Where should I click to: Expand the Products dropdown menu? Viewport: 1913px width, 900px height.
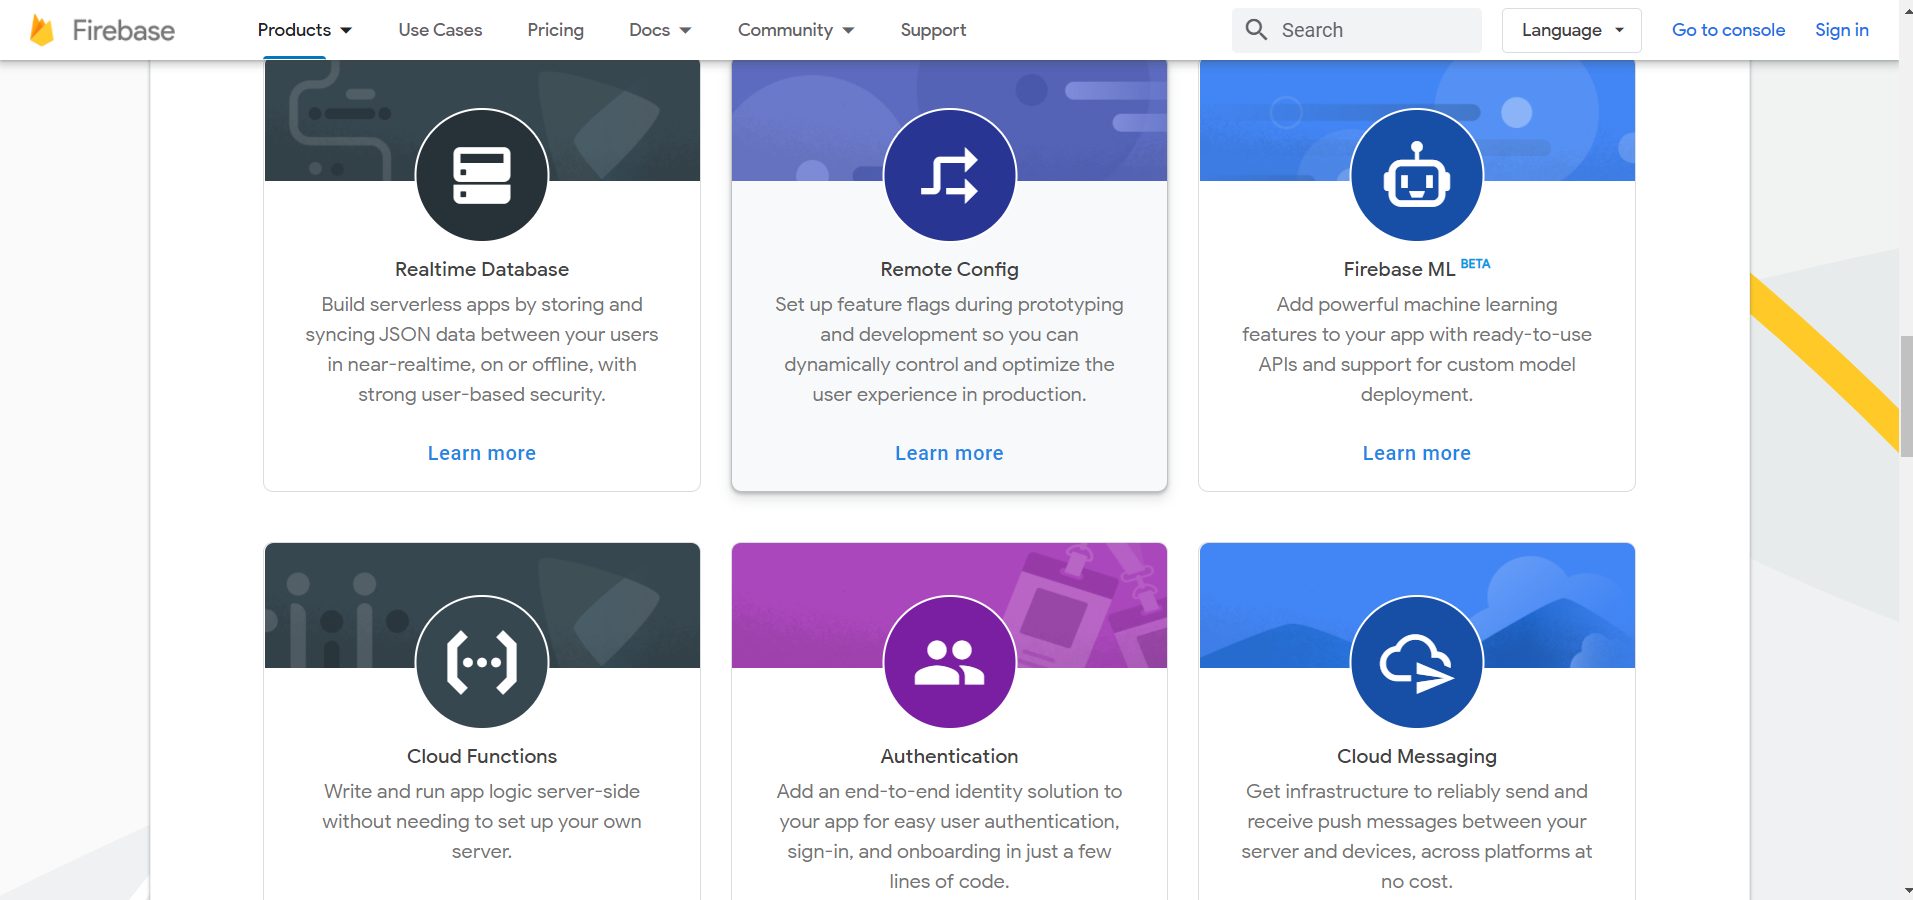[x=304, y=30]
